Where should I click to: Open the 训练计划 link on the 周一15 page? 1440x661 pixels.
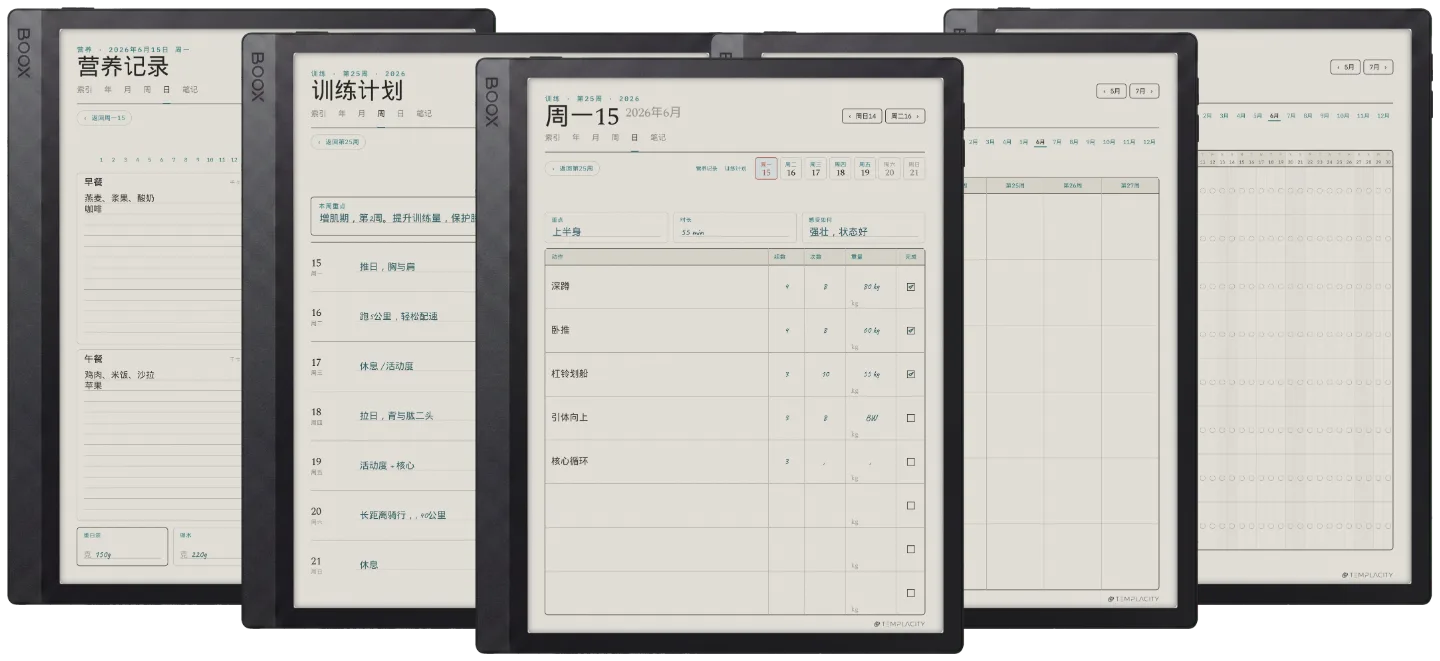(735, 168)
